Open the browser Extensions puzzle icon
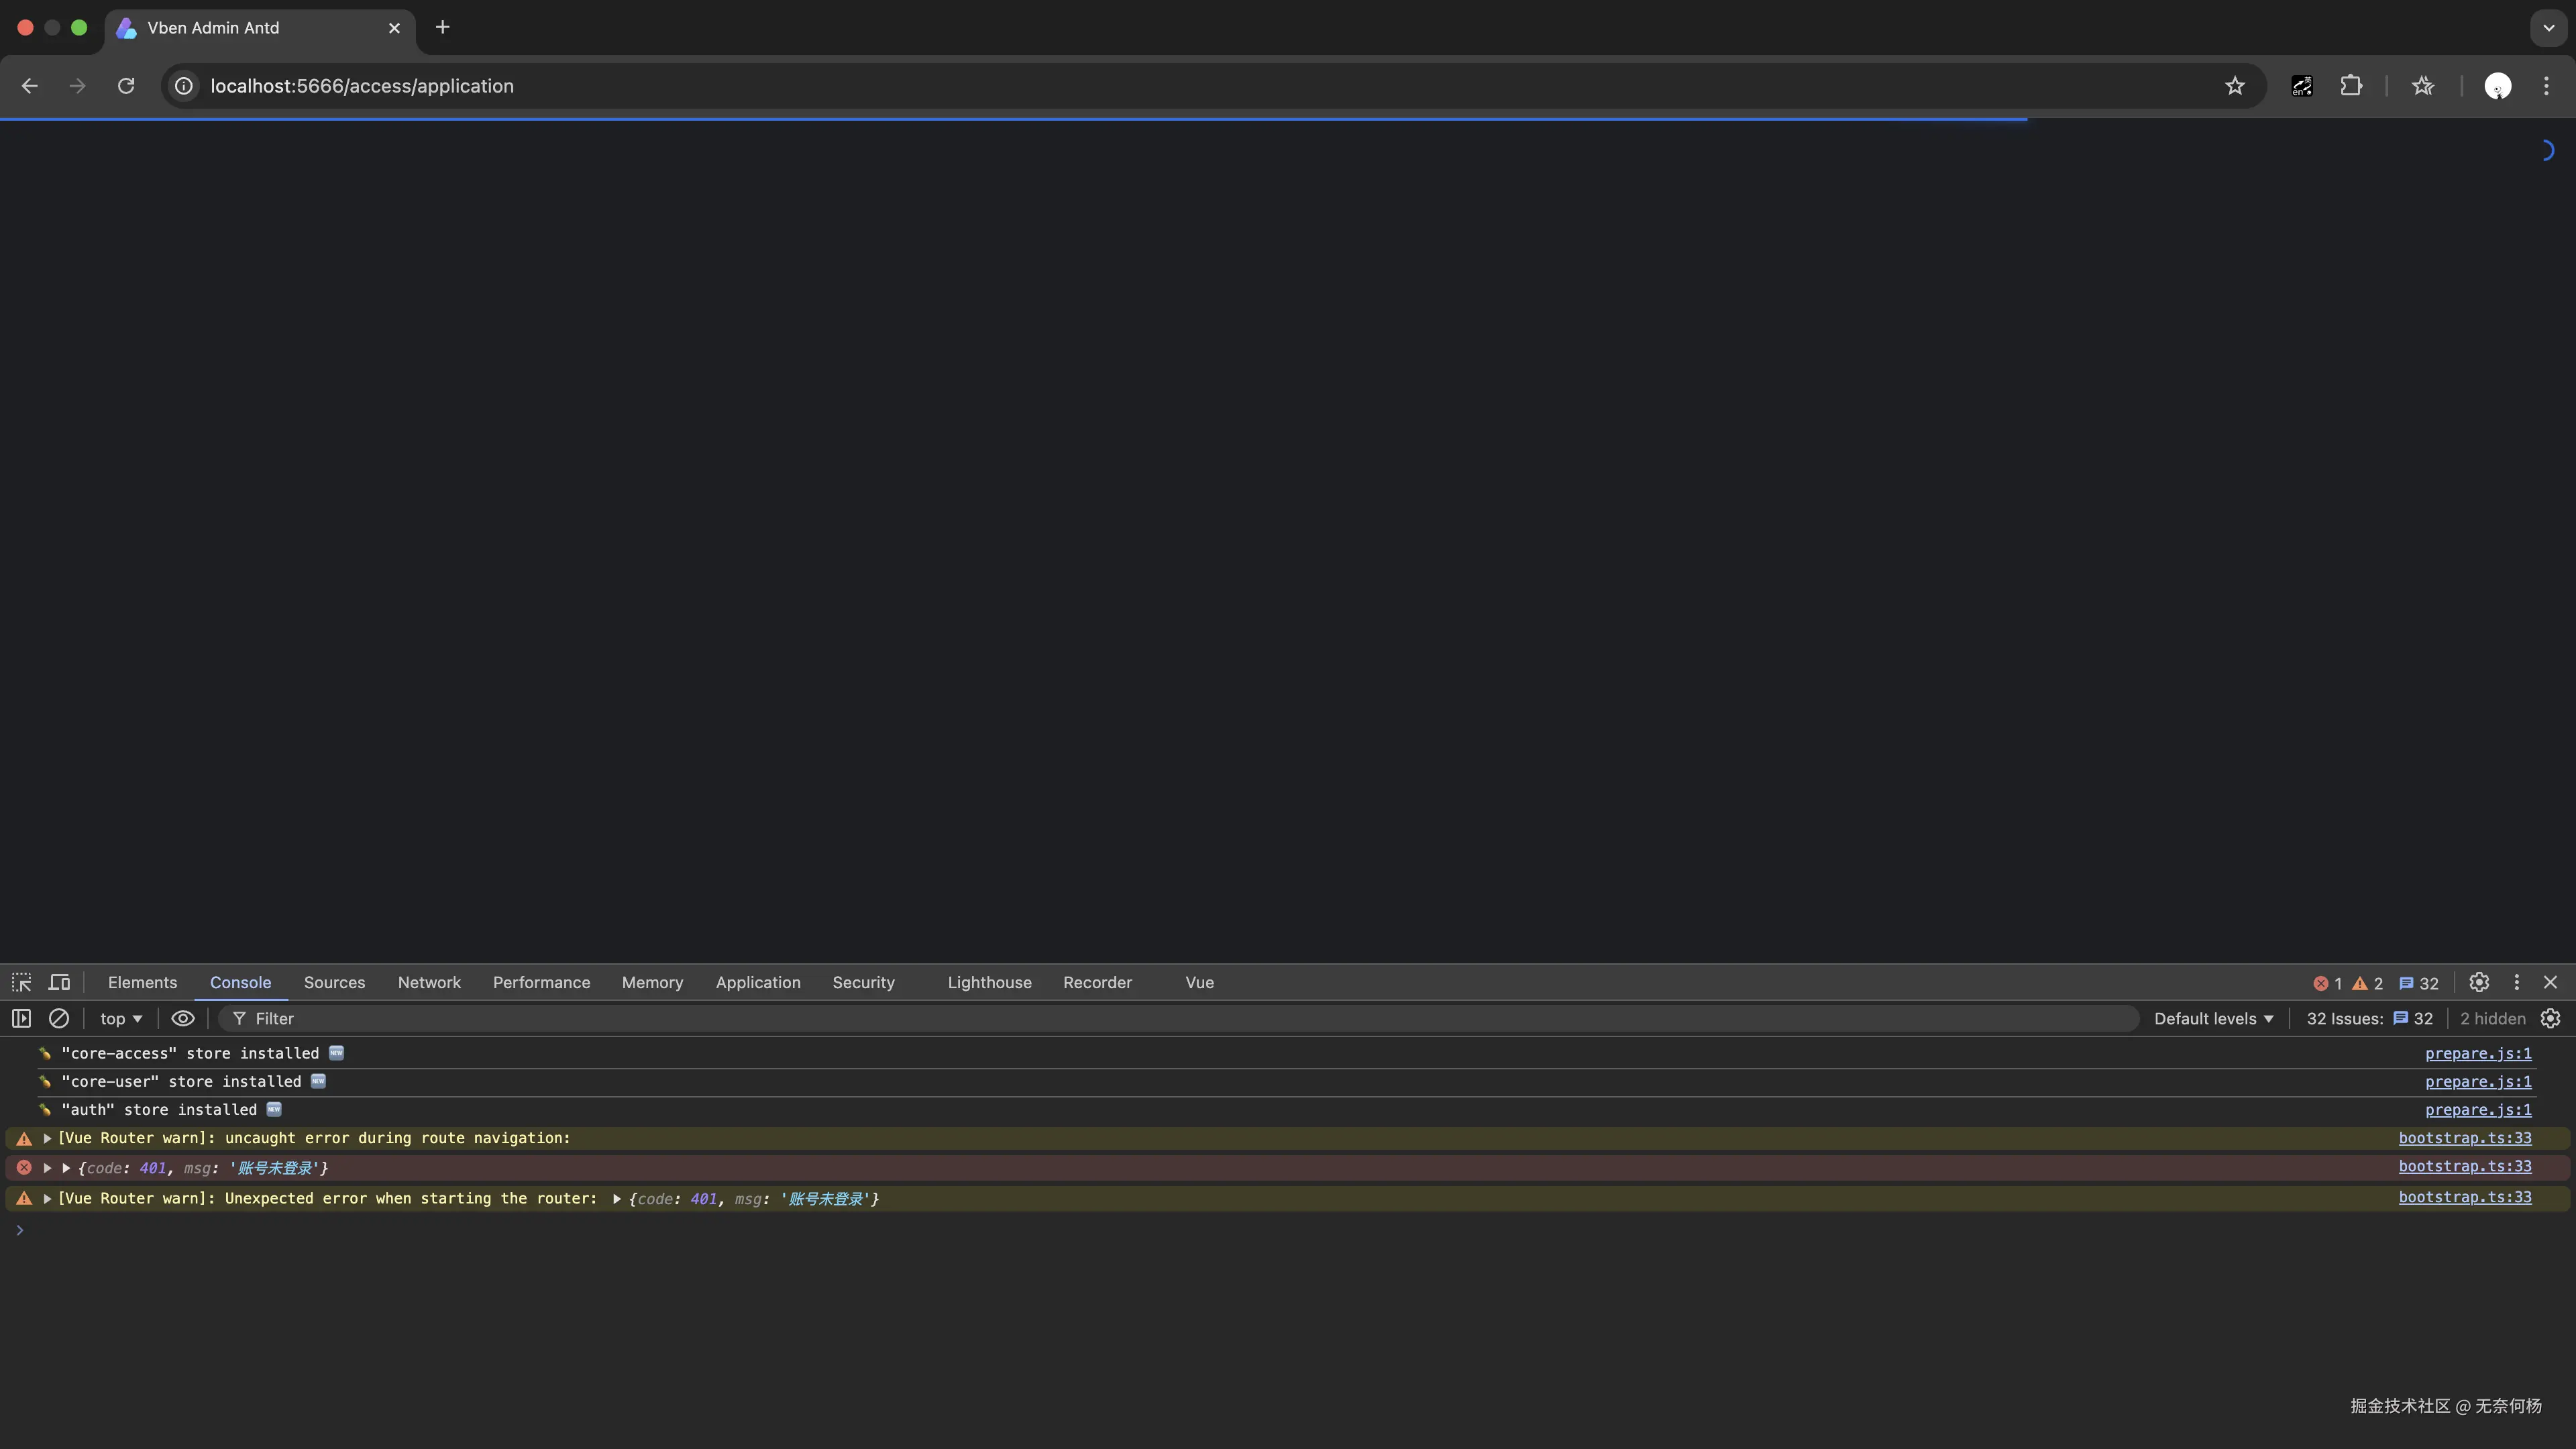Image resolution: width=2576 pixels, height=1449 pixels. pos(2350,86)
